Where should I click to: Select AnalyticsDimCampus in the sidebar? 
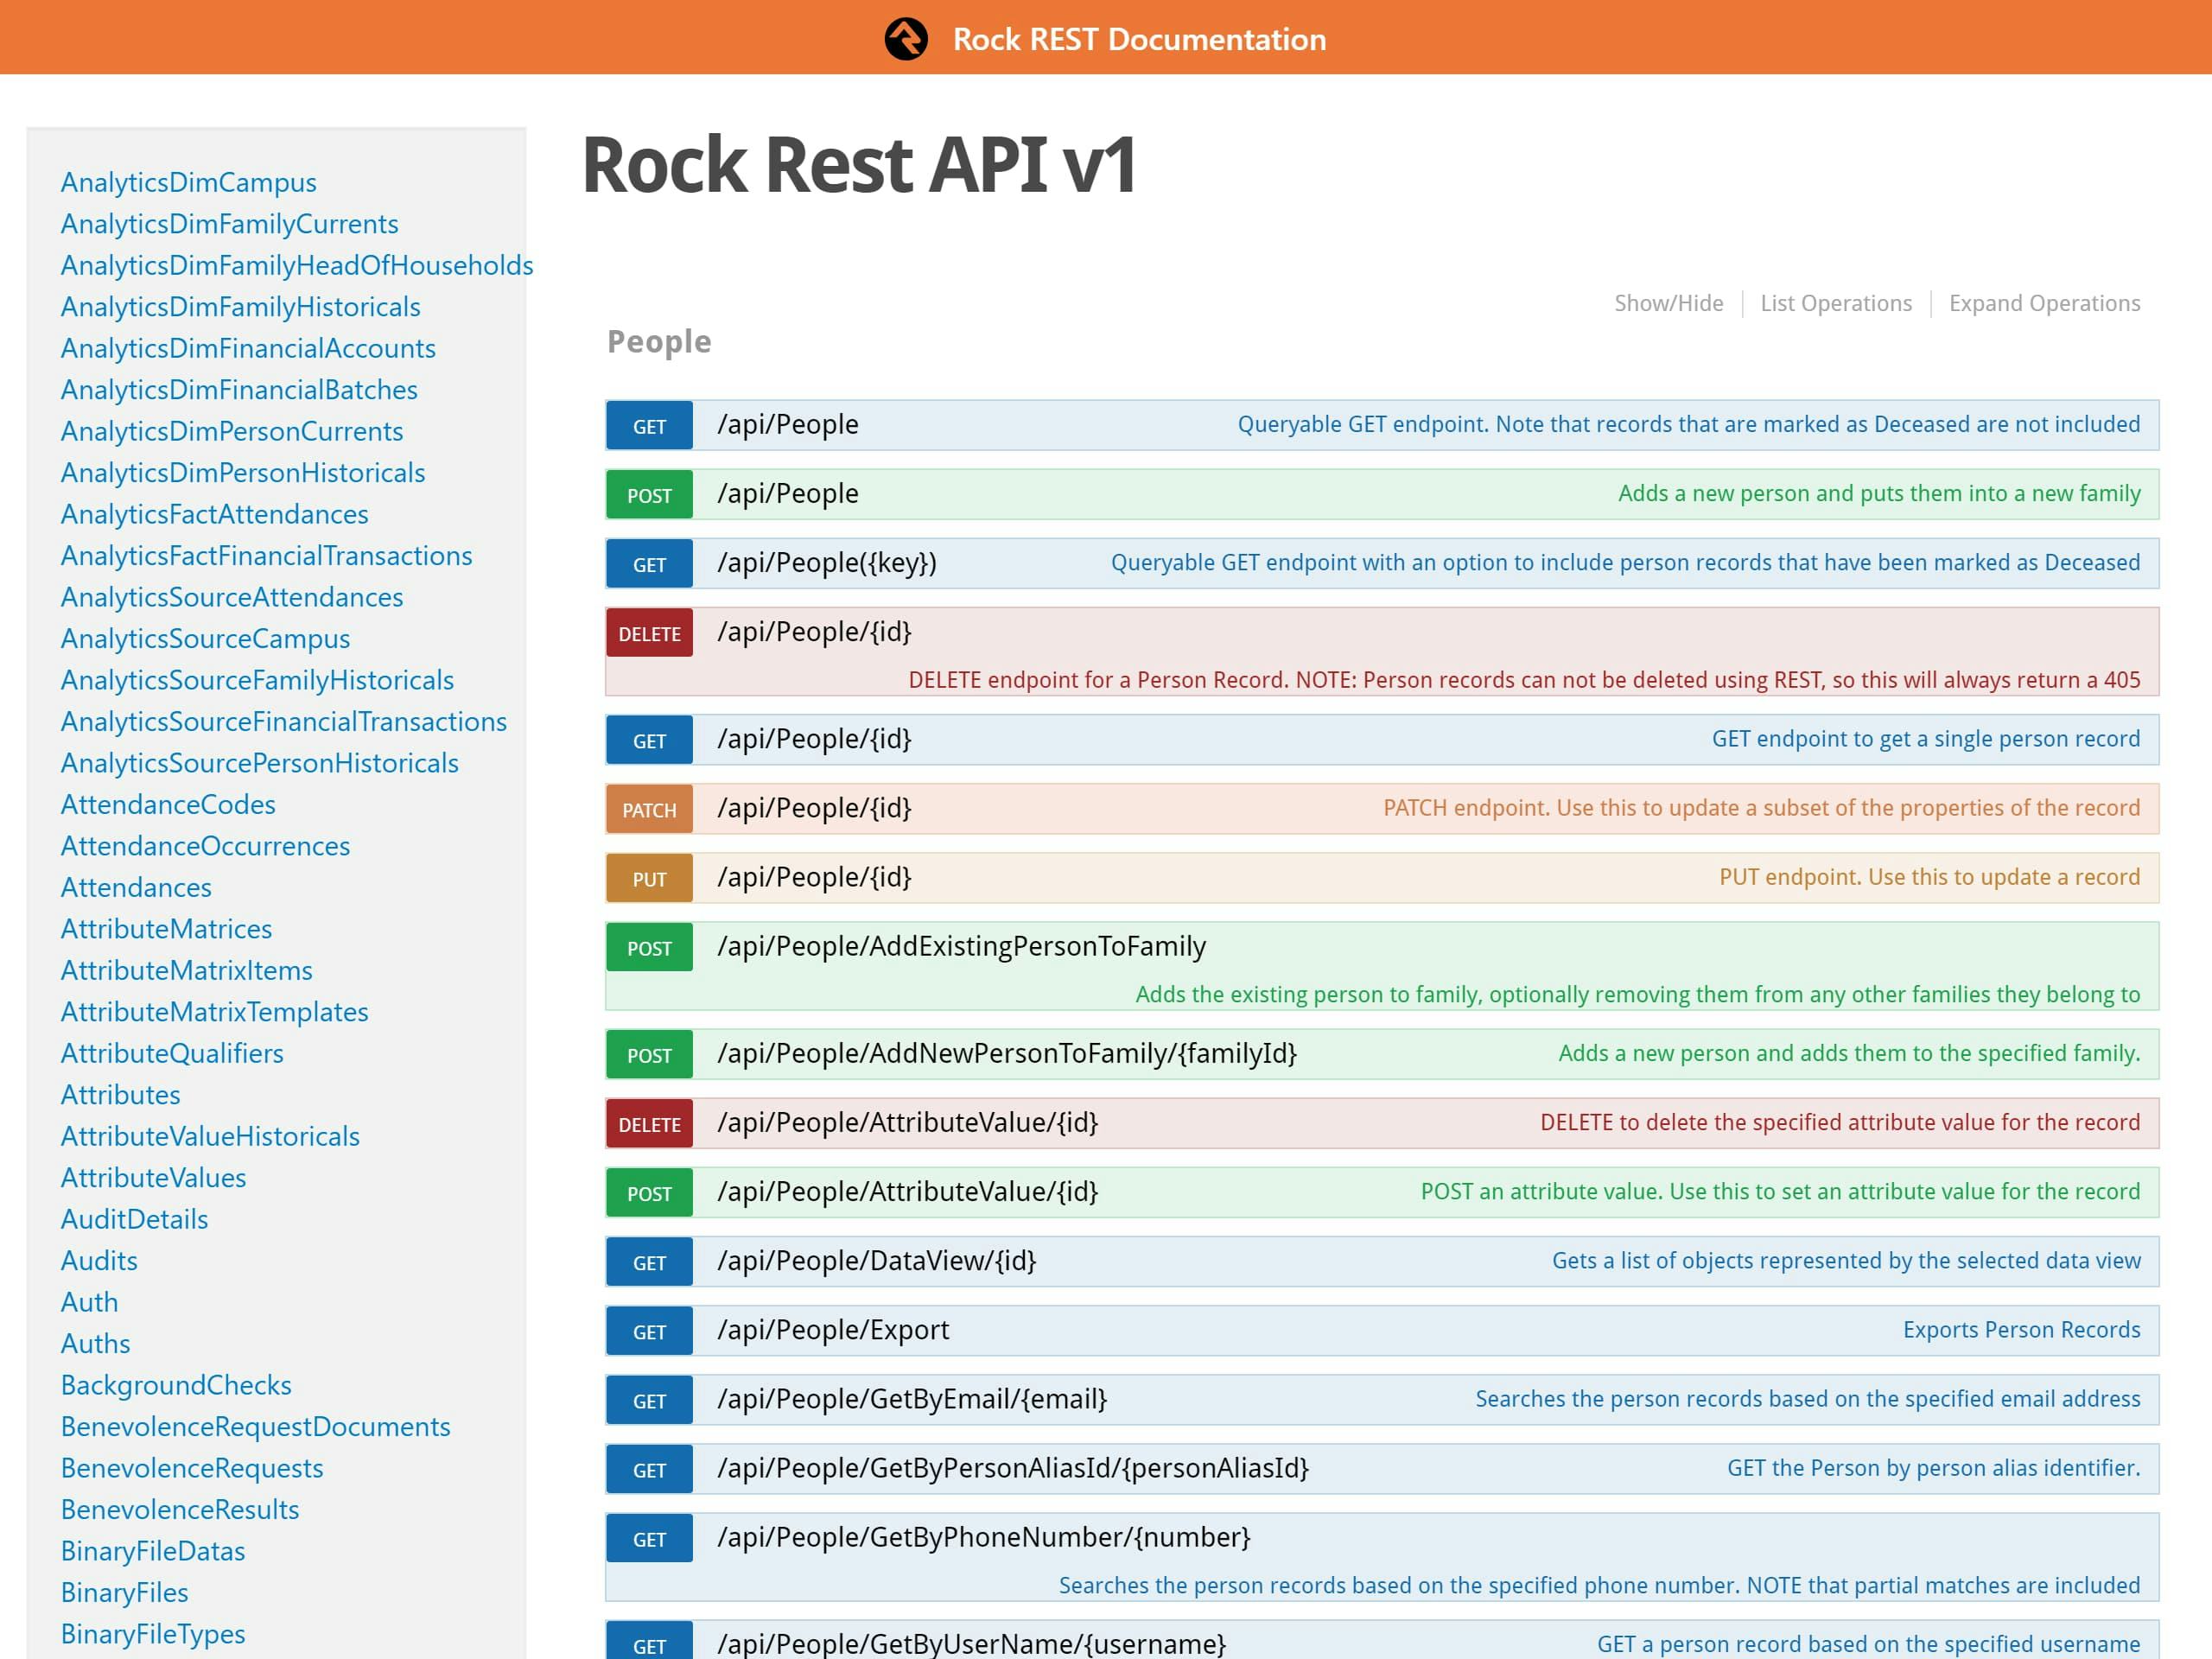188,182
